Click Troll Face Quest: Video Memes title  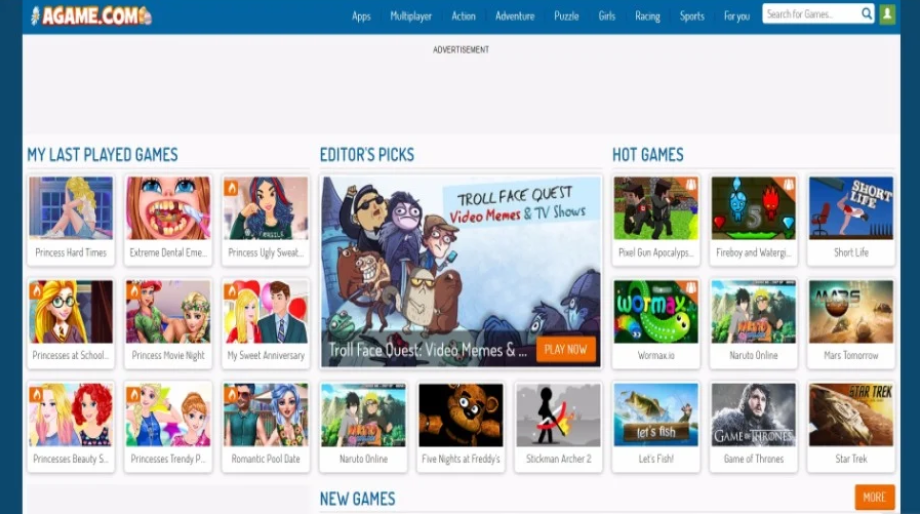click(x=427, y=350)
